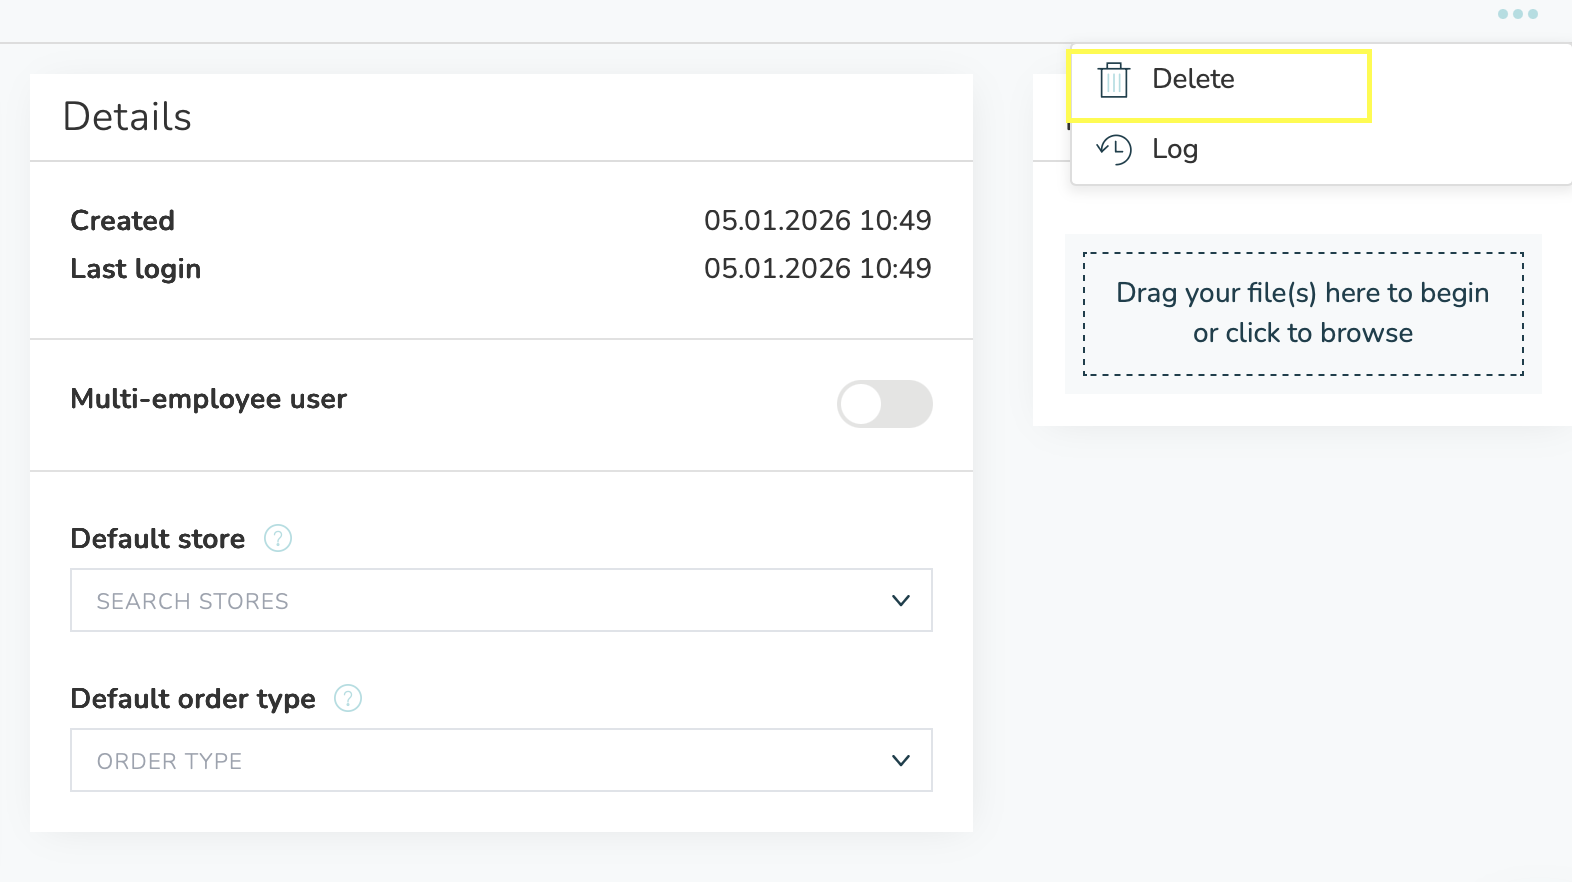Choose the Log menu entry text

[x=1175, y=150]
